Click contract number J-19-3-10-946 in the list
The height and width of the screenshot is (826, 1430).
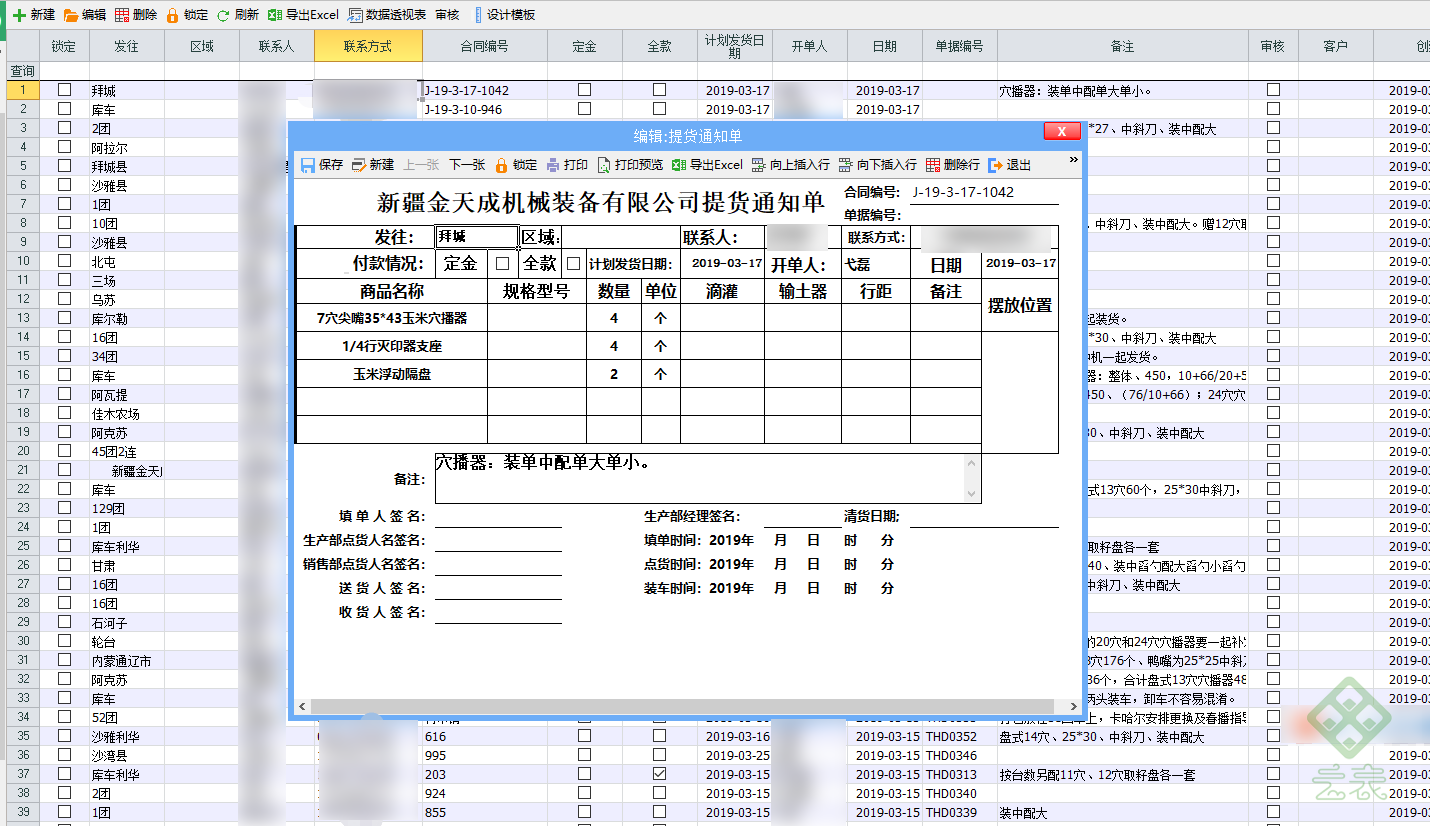[x=463, y=109]
